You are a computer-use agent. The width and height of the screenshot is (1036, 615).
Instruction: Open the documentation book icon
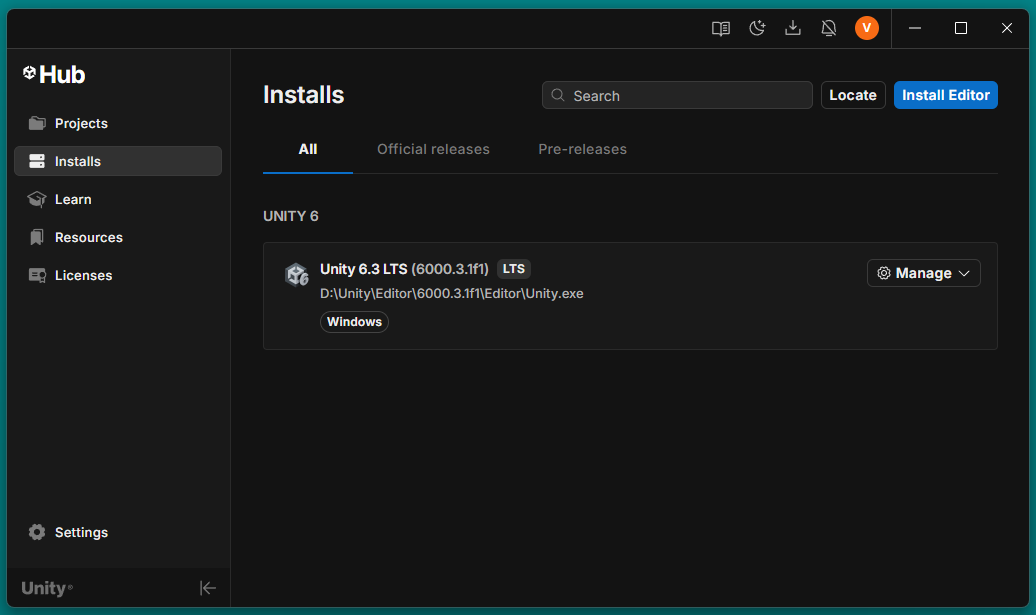click(x=720, y=28)
